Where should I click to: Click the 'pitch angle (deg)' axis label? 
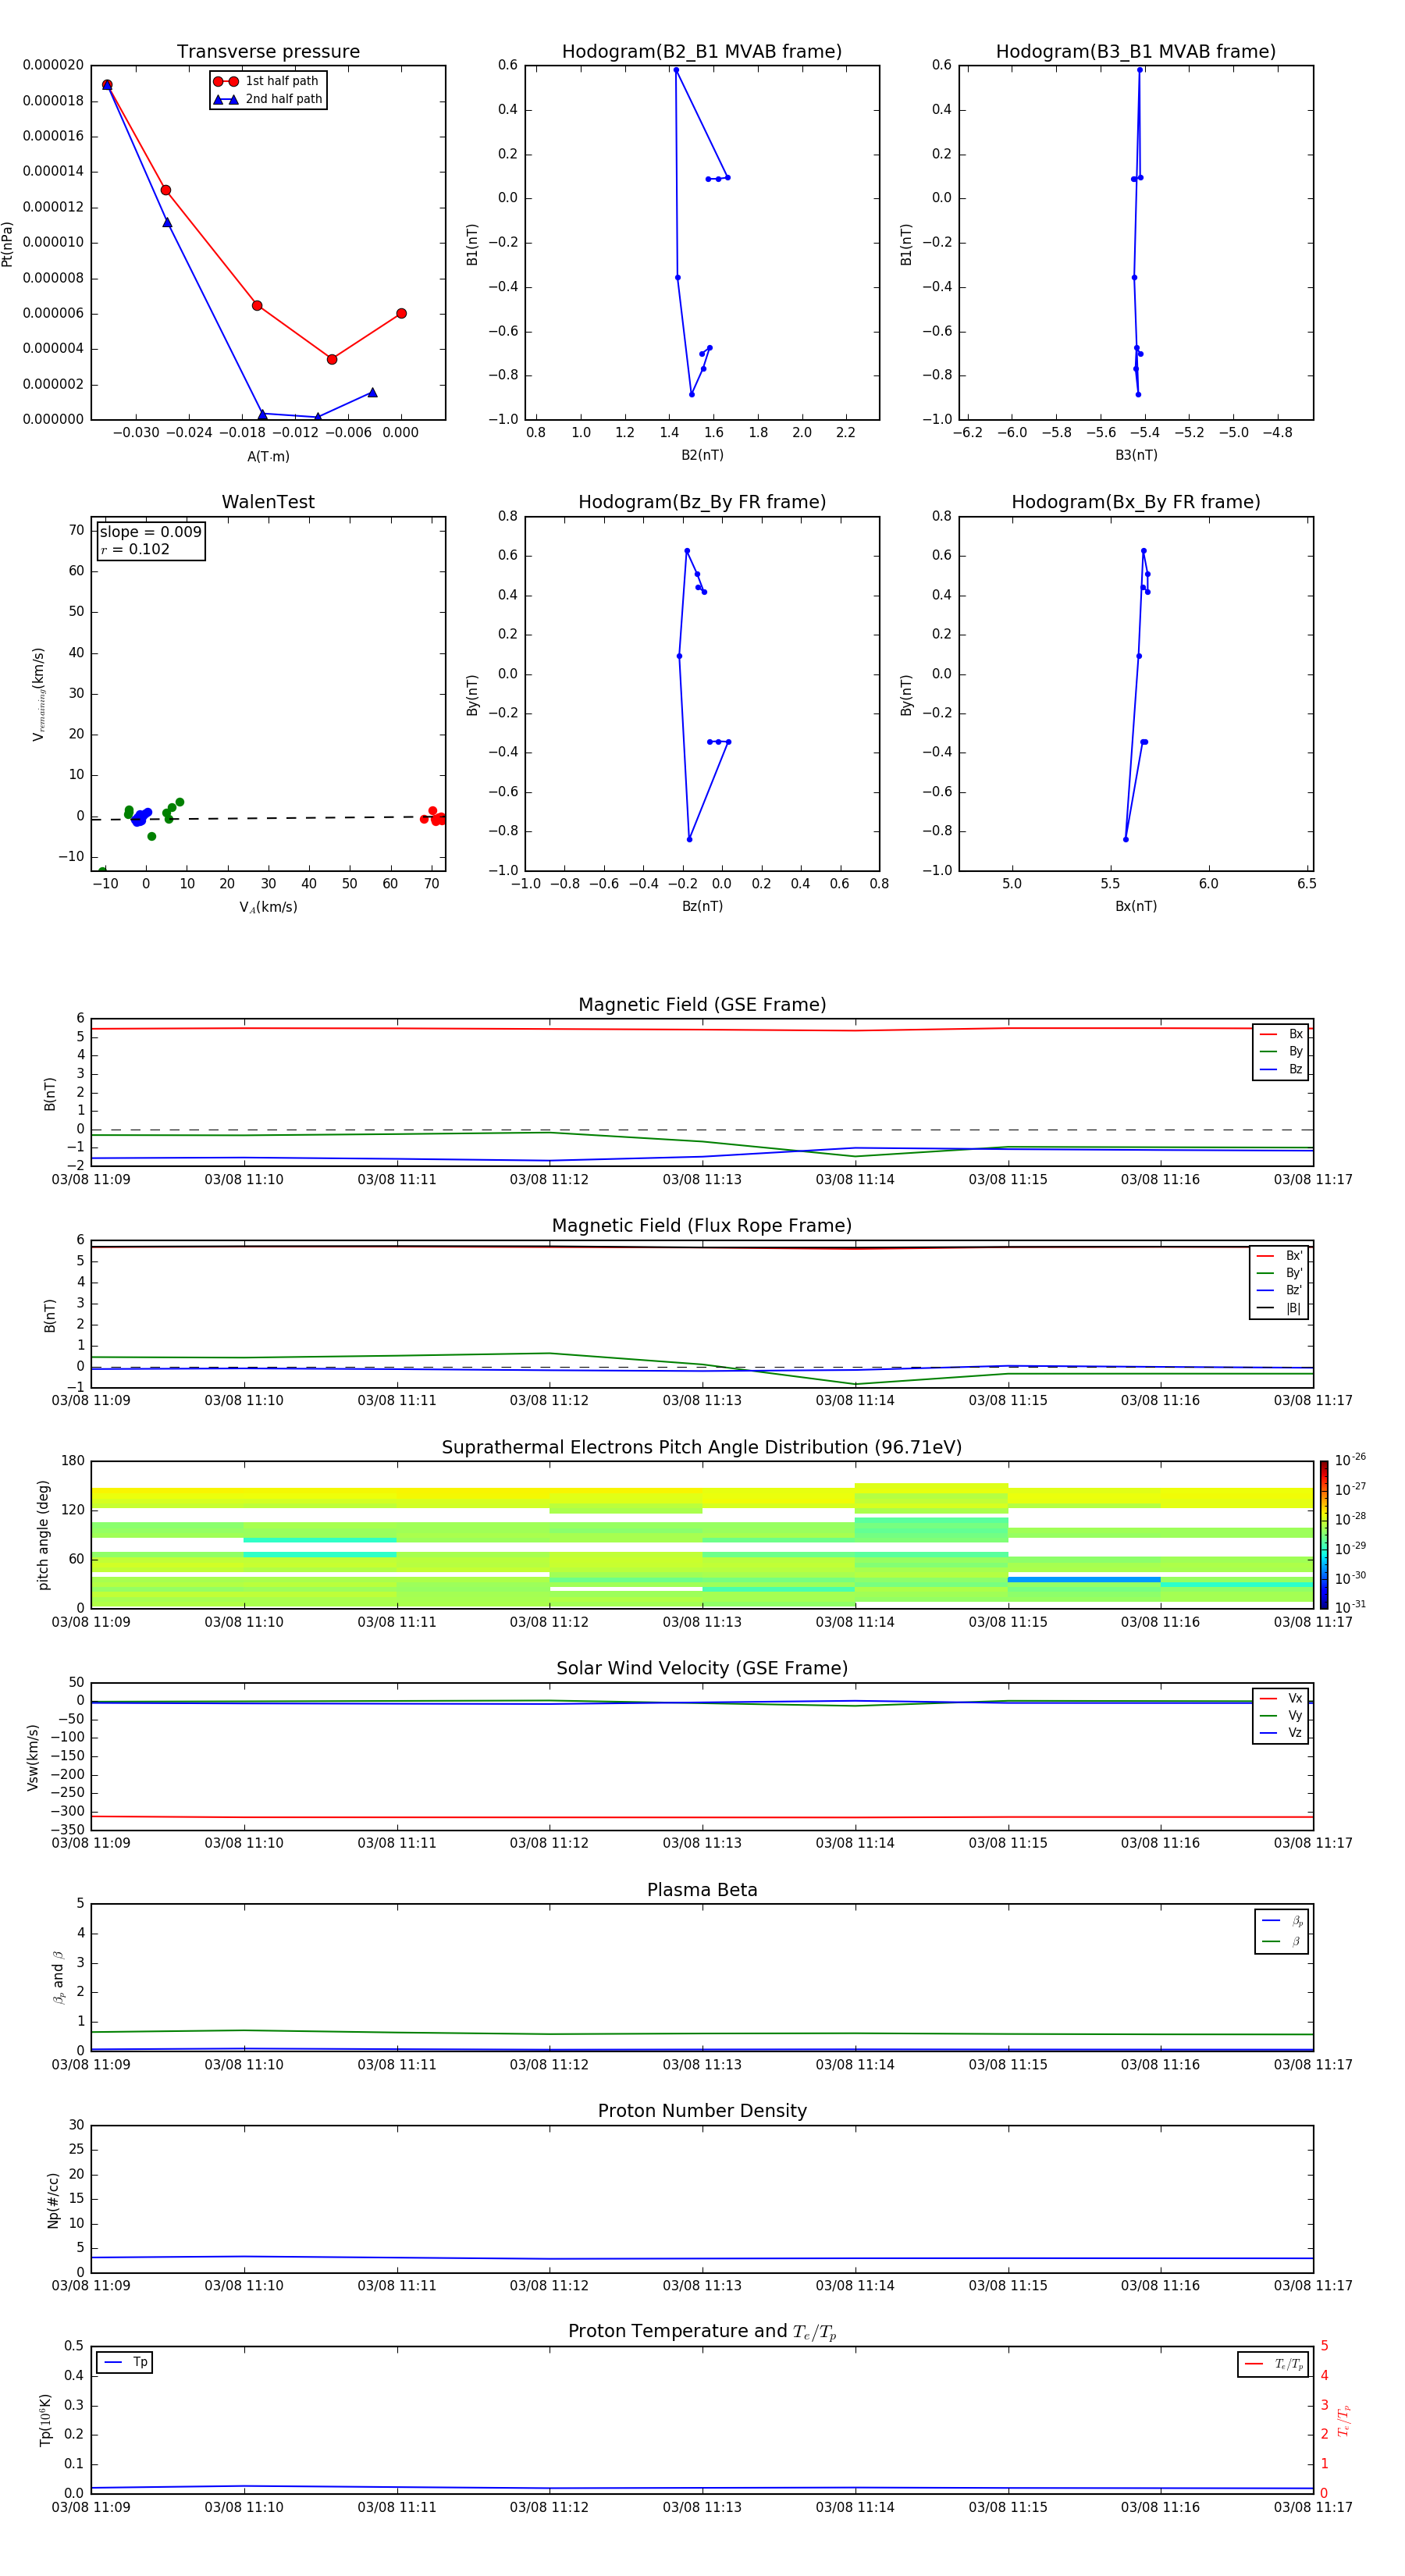[43, 1535]
